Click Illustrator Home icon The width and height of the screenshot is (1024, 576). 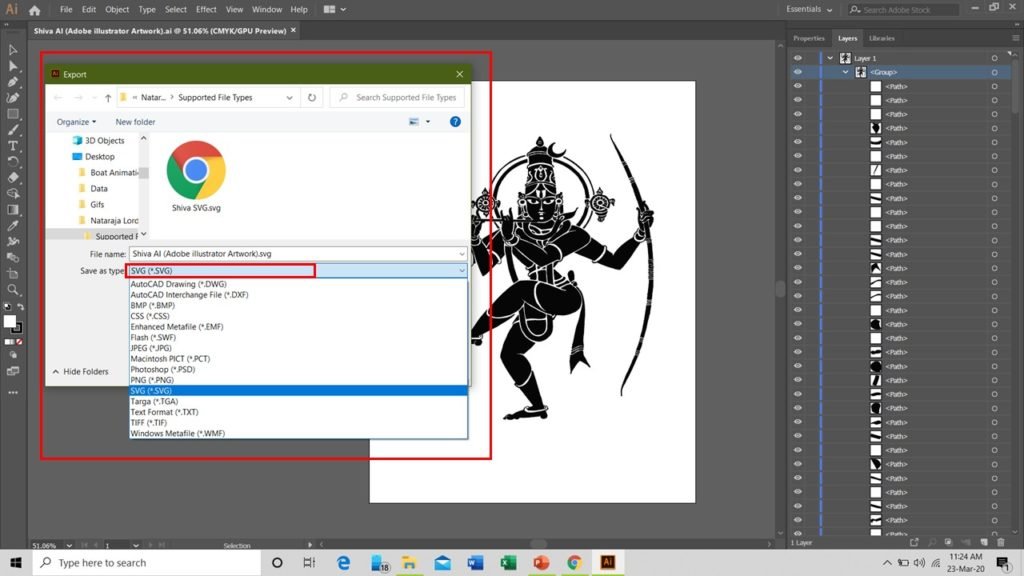tap(35, 10)
